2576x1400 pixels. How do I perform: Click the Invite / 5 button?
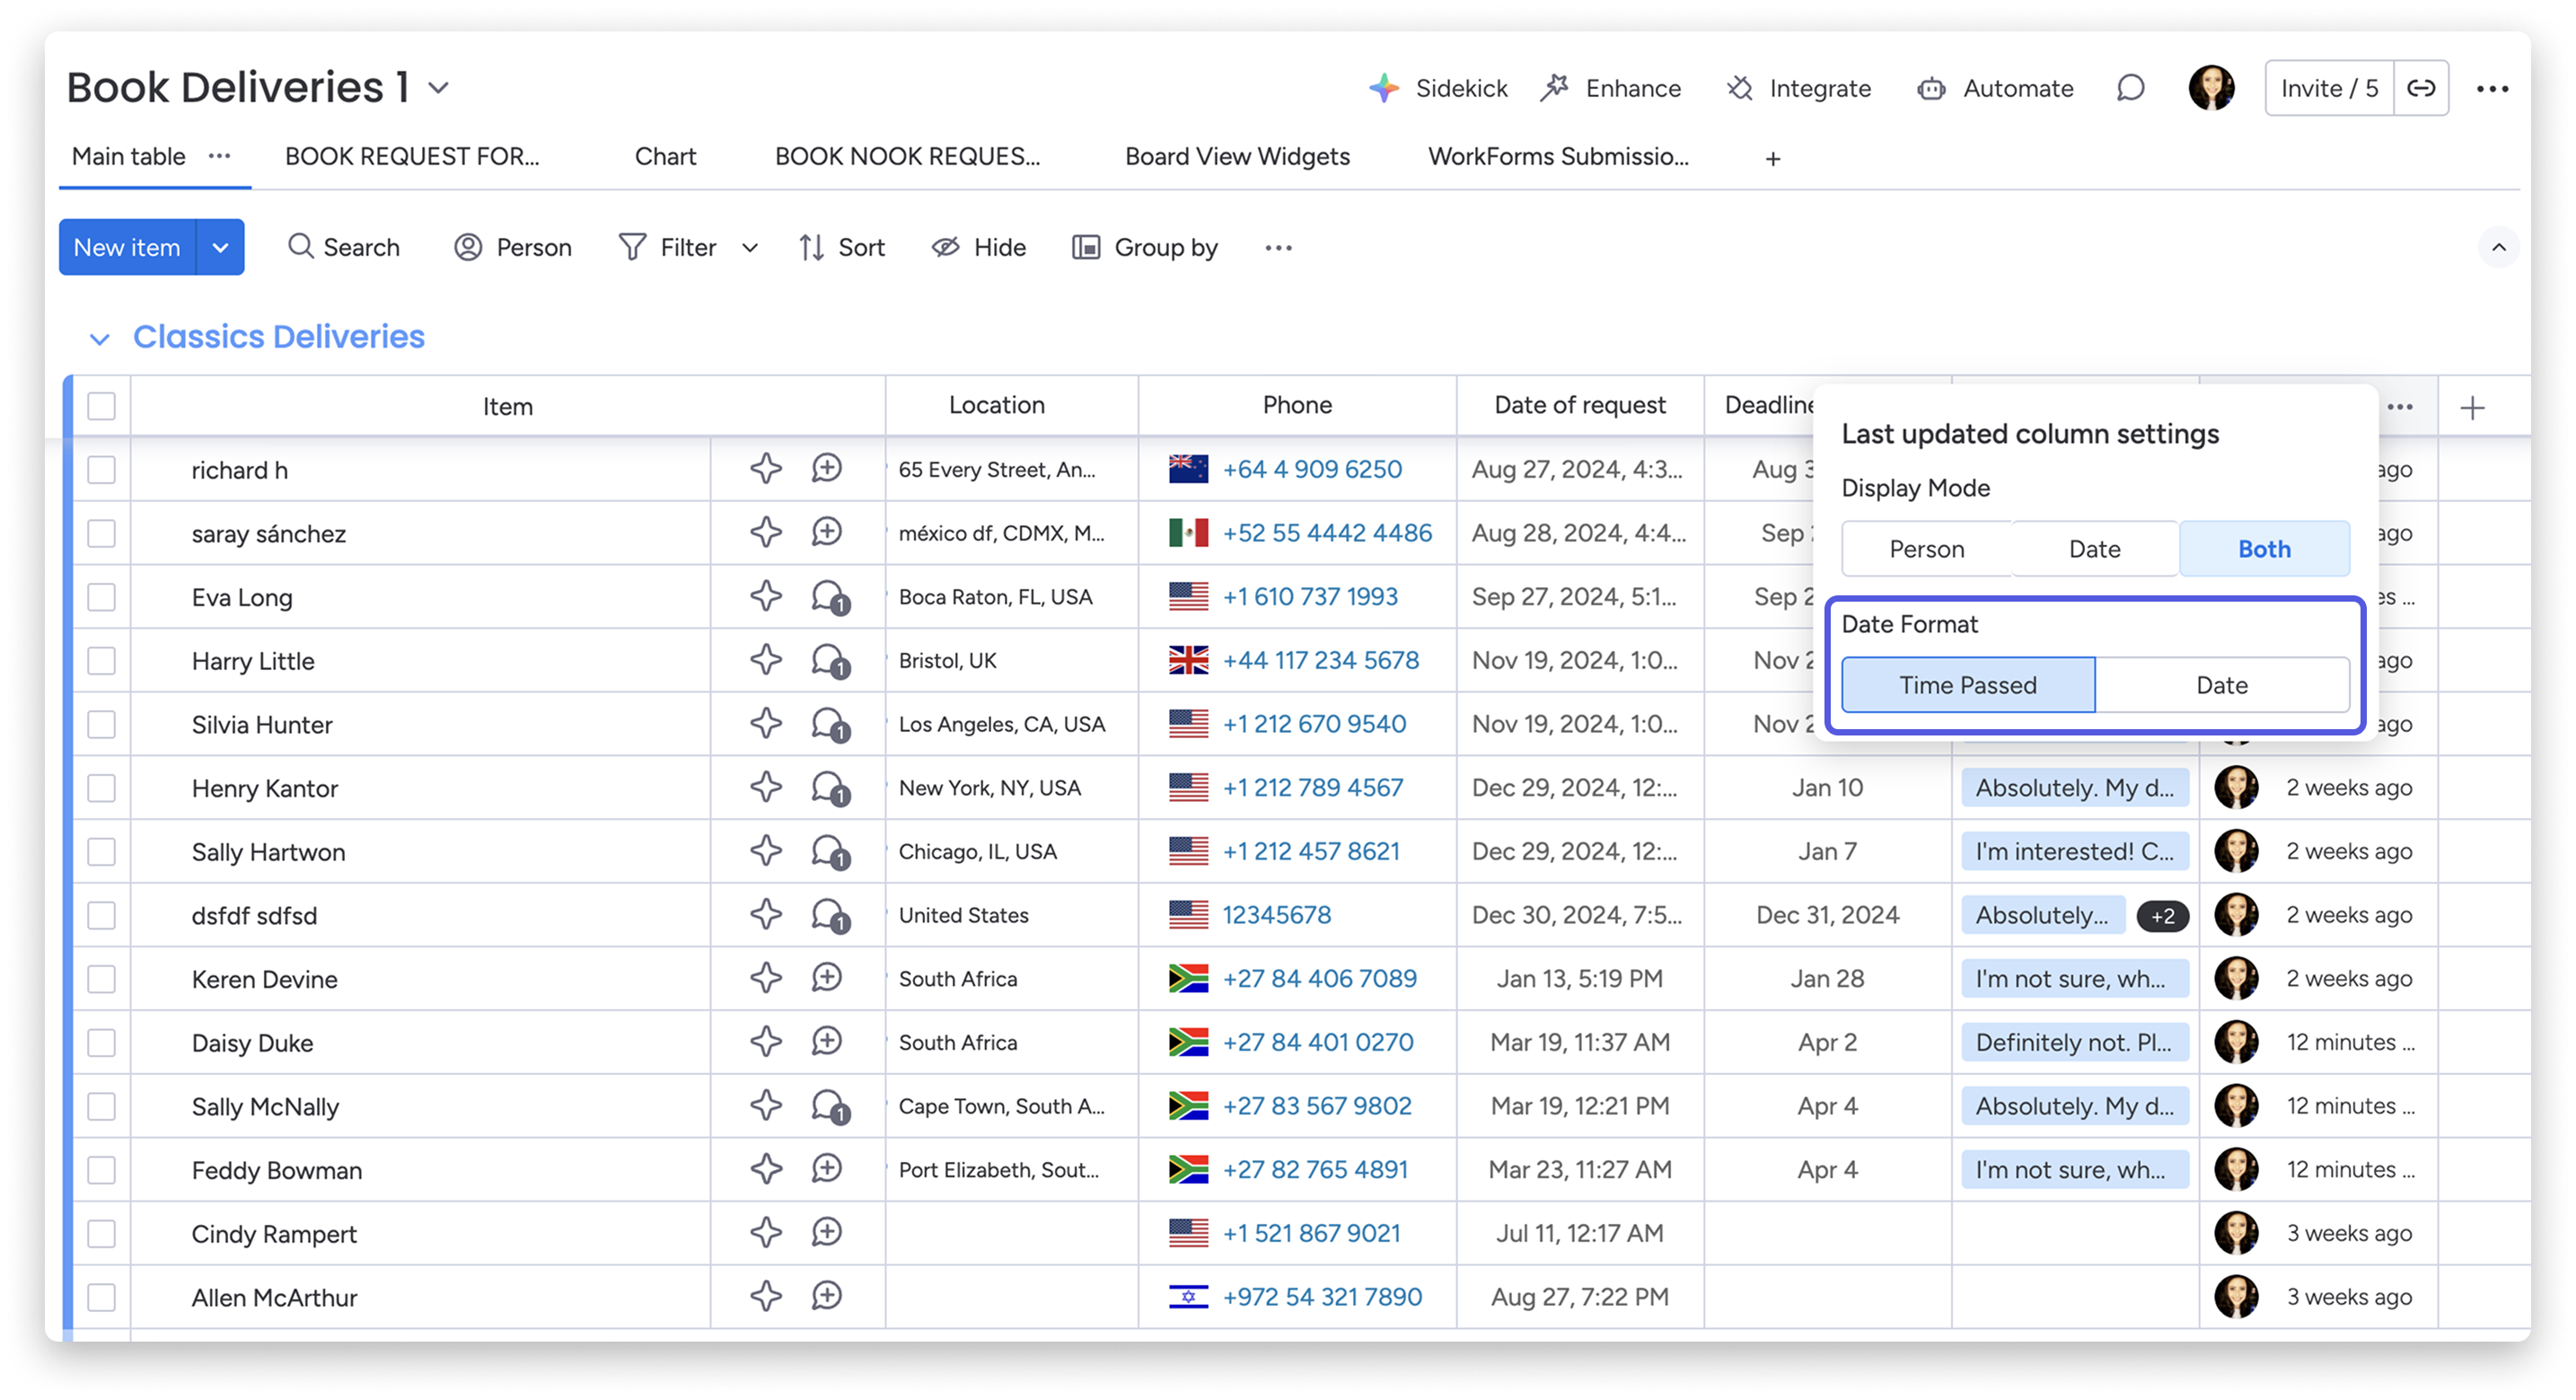tap(2329, 88)
